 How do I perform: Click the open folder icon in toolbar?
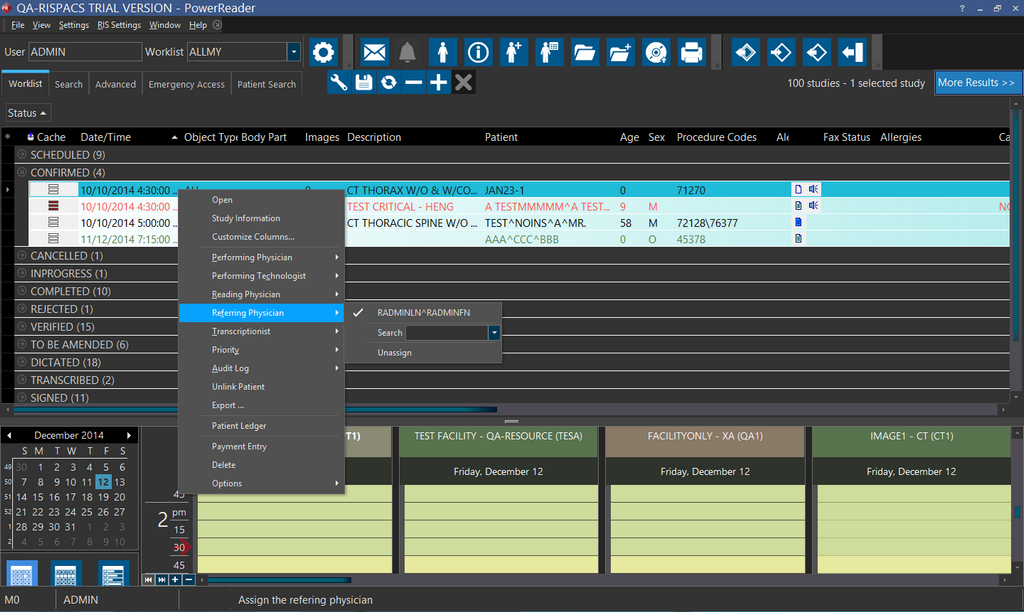point(585,52)
